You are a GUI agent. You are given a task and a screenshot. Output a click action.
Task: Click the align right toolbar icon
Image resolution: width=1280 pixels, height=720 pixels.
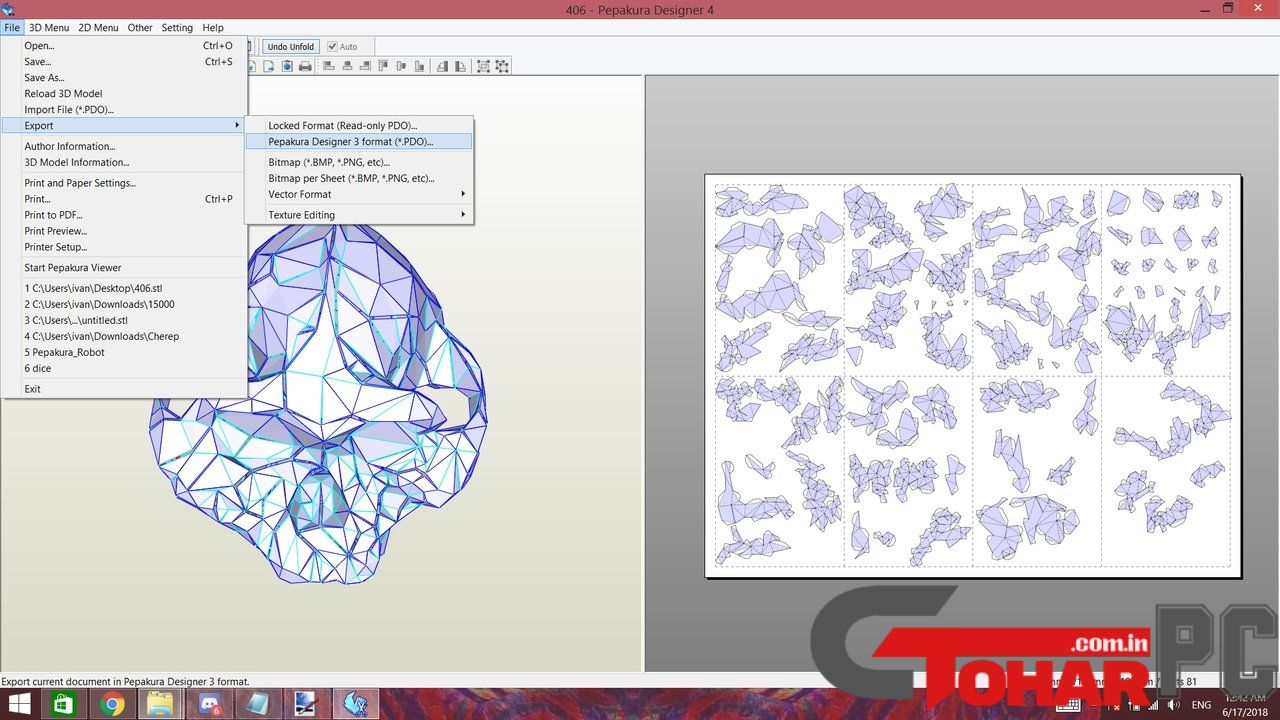point(365,66)
